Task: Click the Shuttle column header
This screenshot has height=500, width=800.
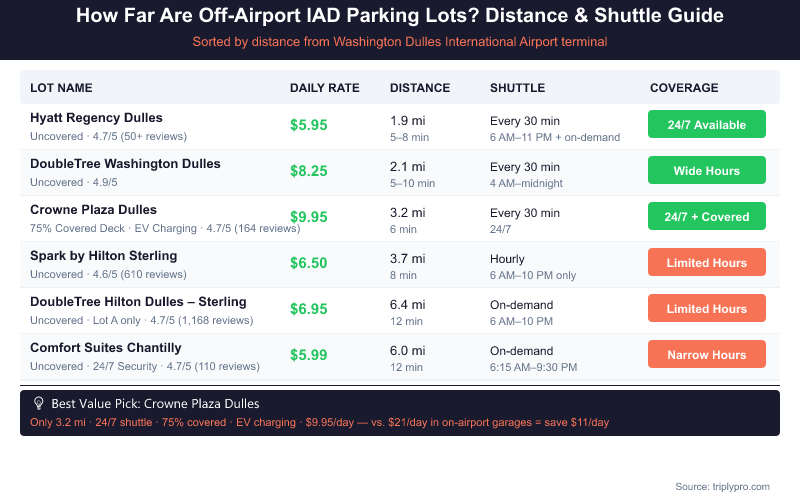Action: [x=517, y=88]
